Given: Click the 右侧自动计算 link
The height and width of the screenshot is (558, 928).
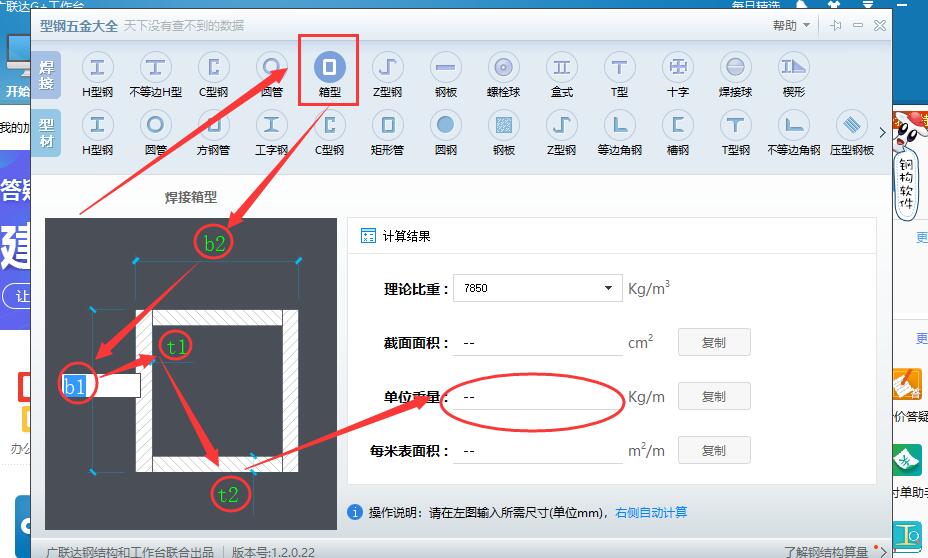Looking at the screenshot, I should [x=651, y=512].
